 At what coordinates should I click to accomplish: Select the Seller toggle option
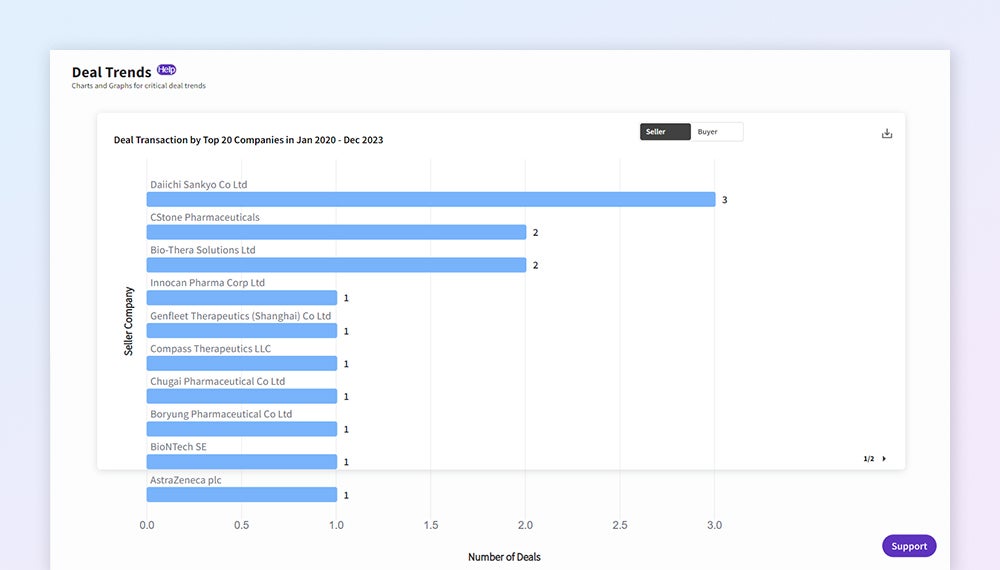coord(665,132)
